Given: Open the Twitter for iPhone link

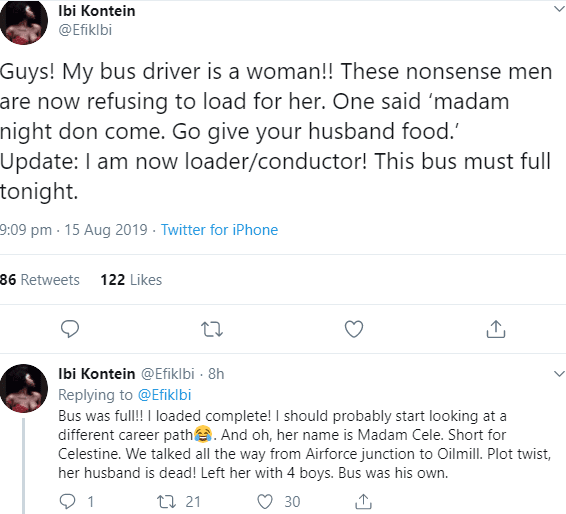Looking at the screenshot, I should click(219, 230).
